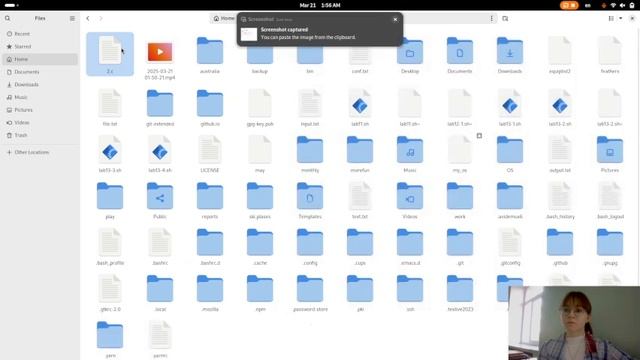Select Recent in the sidebar
The image size is (640, 360).
click(40, 34)
